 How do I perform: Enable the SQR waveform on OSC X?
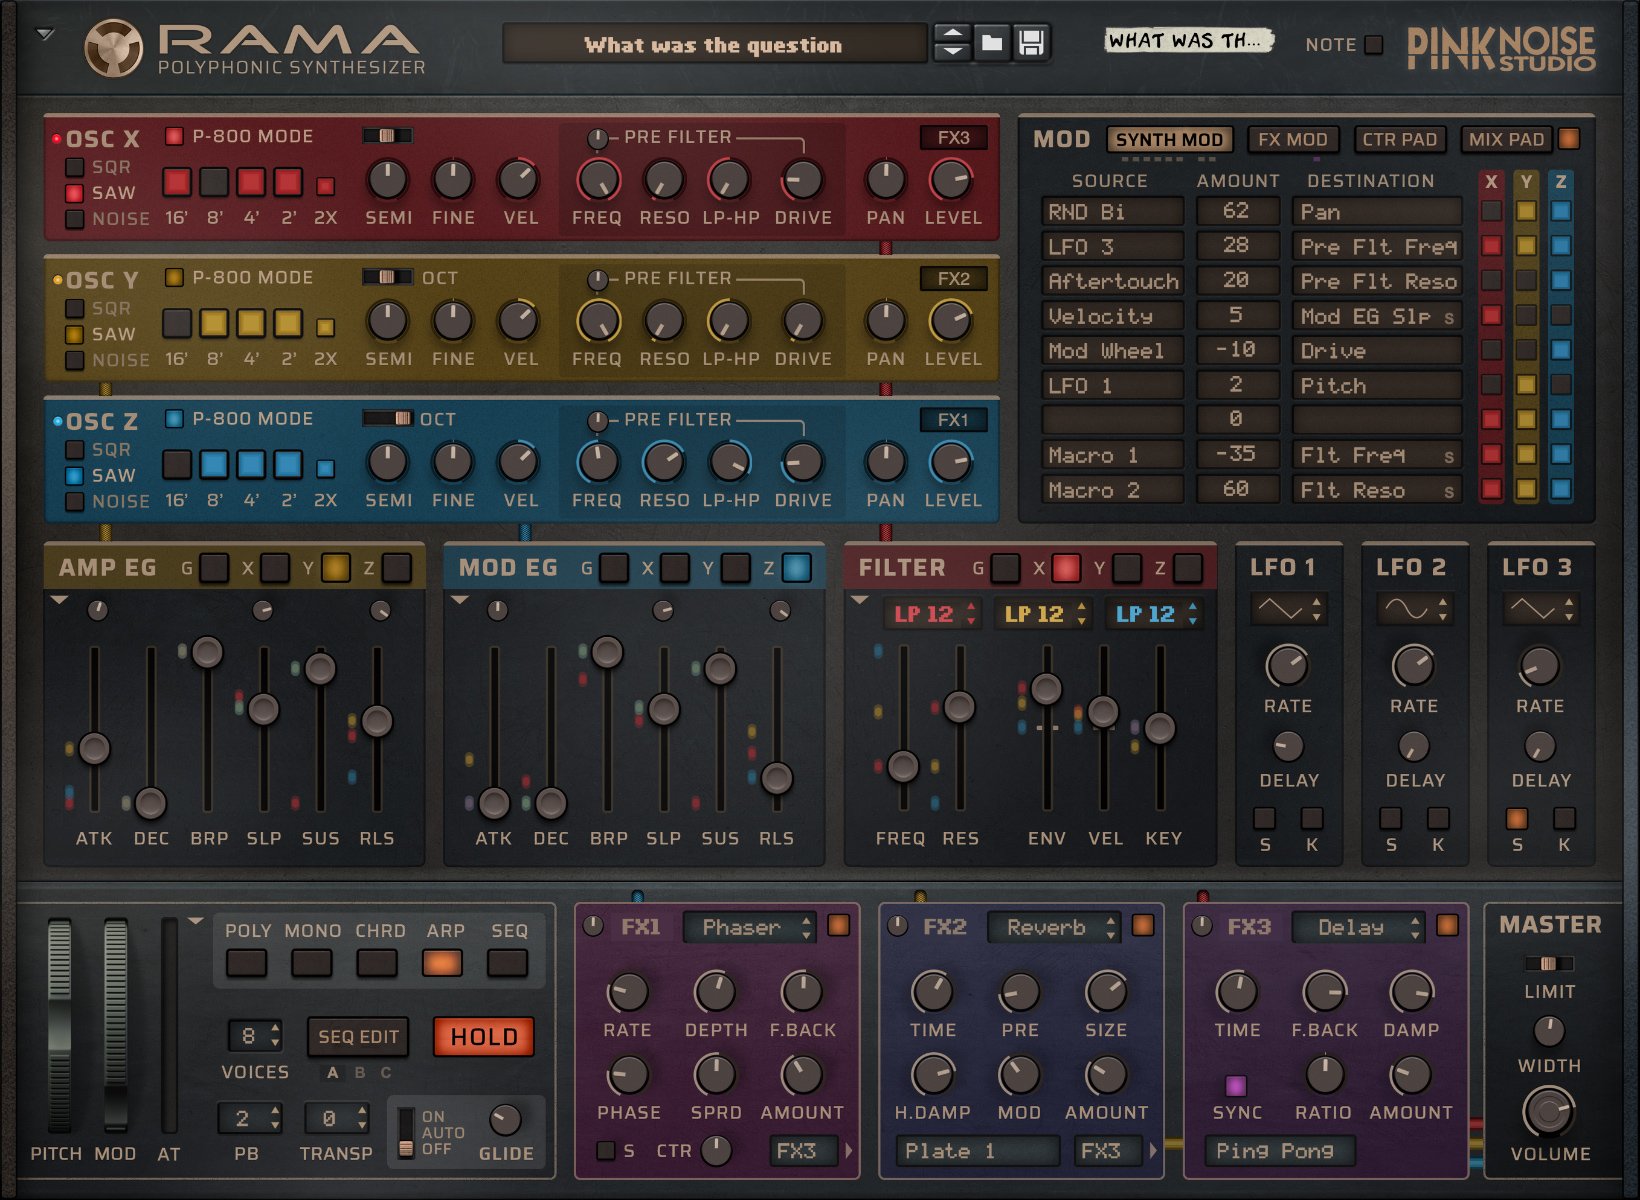point(74,168)
